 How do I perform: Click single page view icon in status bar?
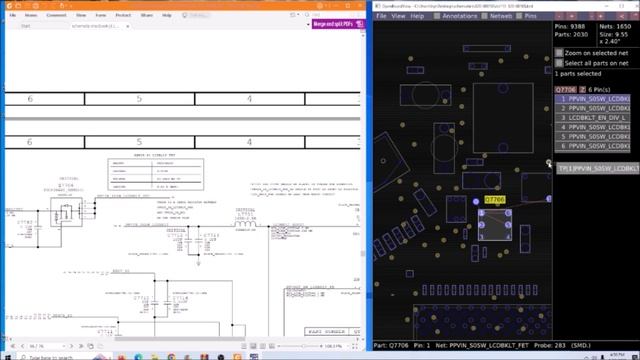click(x=244, y=346)
